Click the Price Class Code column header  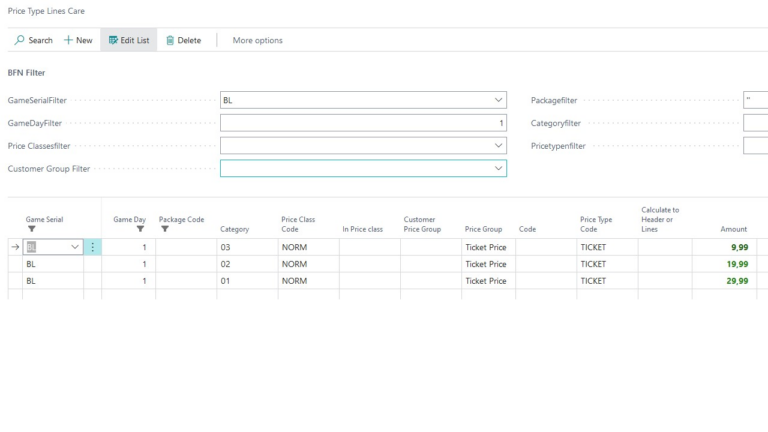click(298, 224)
